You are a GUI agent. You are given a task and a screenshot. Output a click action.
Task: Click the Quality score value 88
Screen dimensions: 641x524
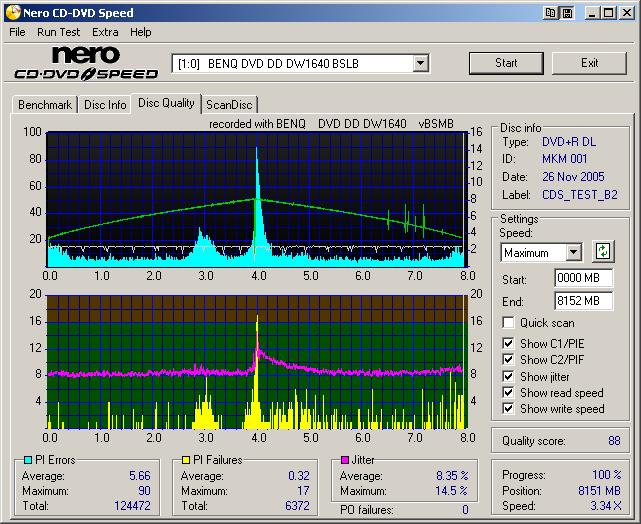point(614,441)
